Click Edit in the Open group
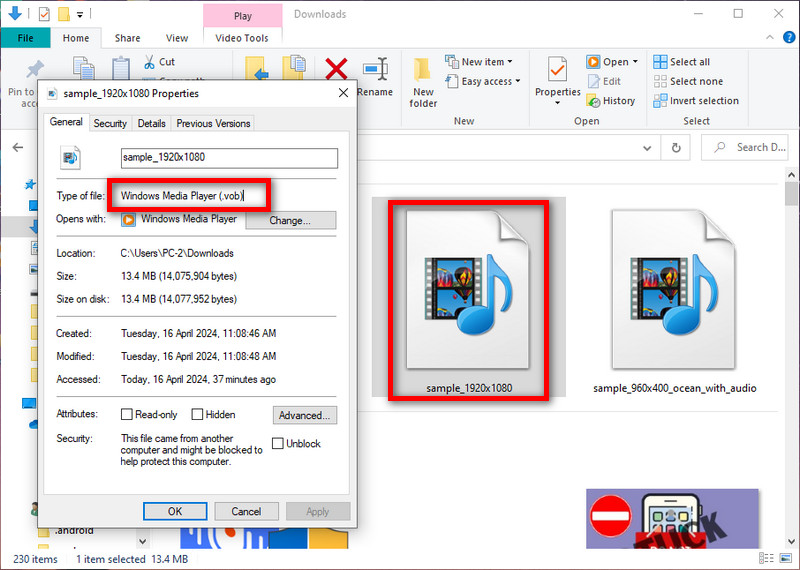Screen dimensions: 800x570 click(604, 81)
